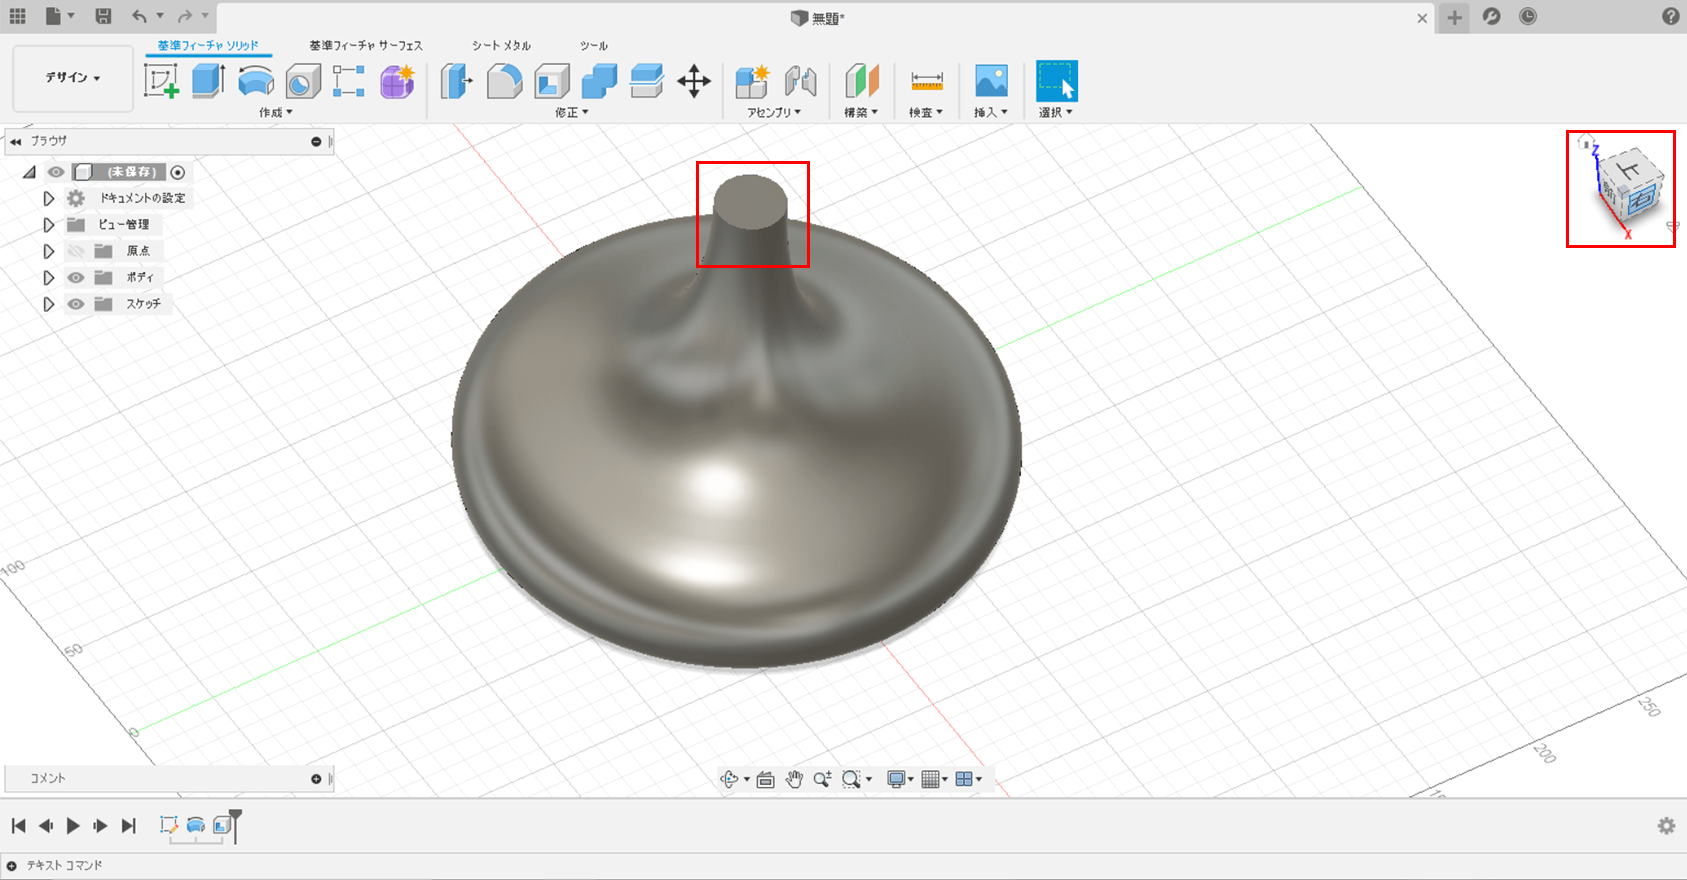Select the Move/Copy cross-arrows tool

coord(693,81)
